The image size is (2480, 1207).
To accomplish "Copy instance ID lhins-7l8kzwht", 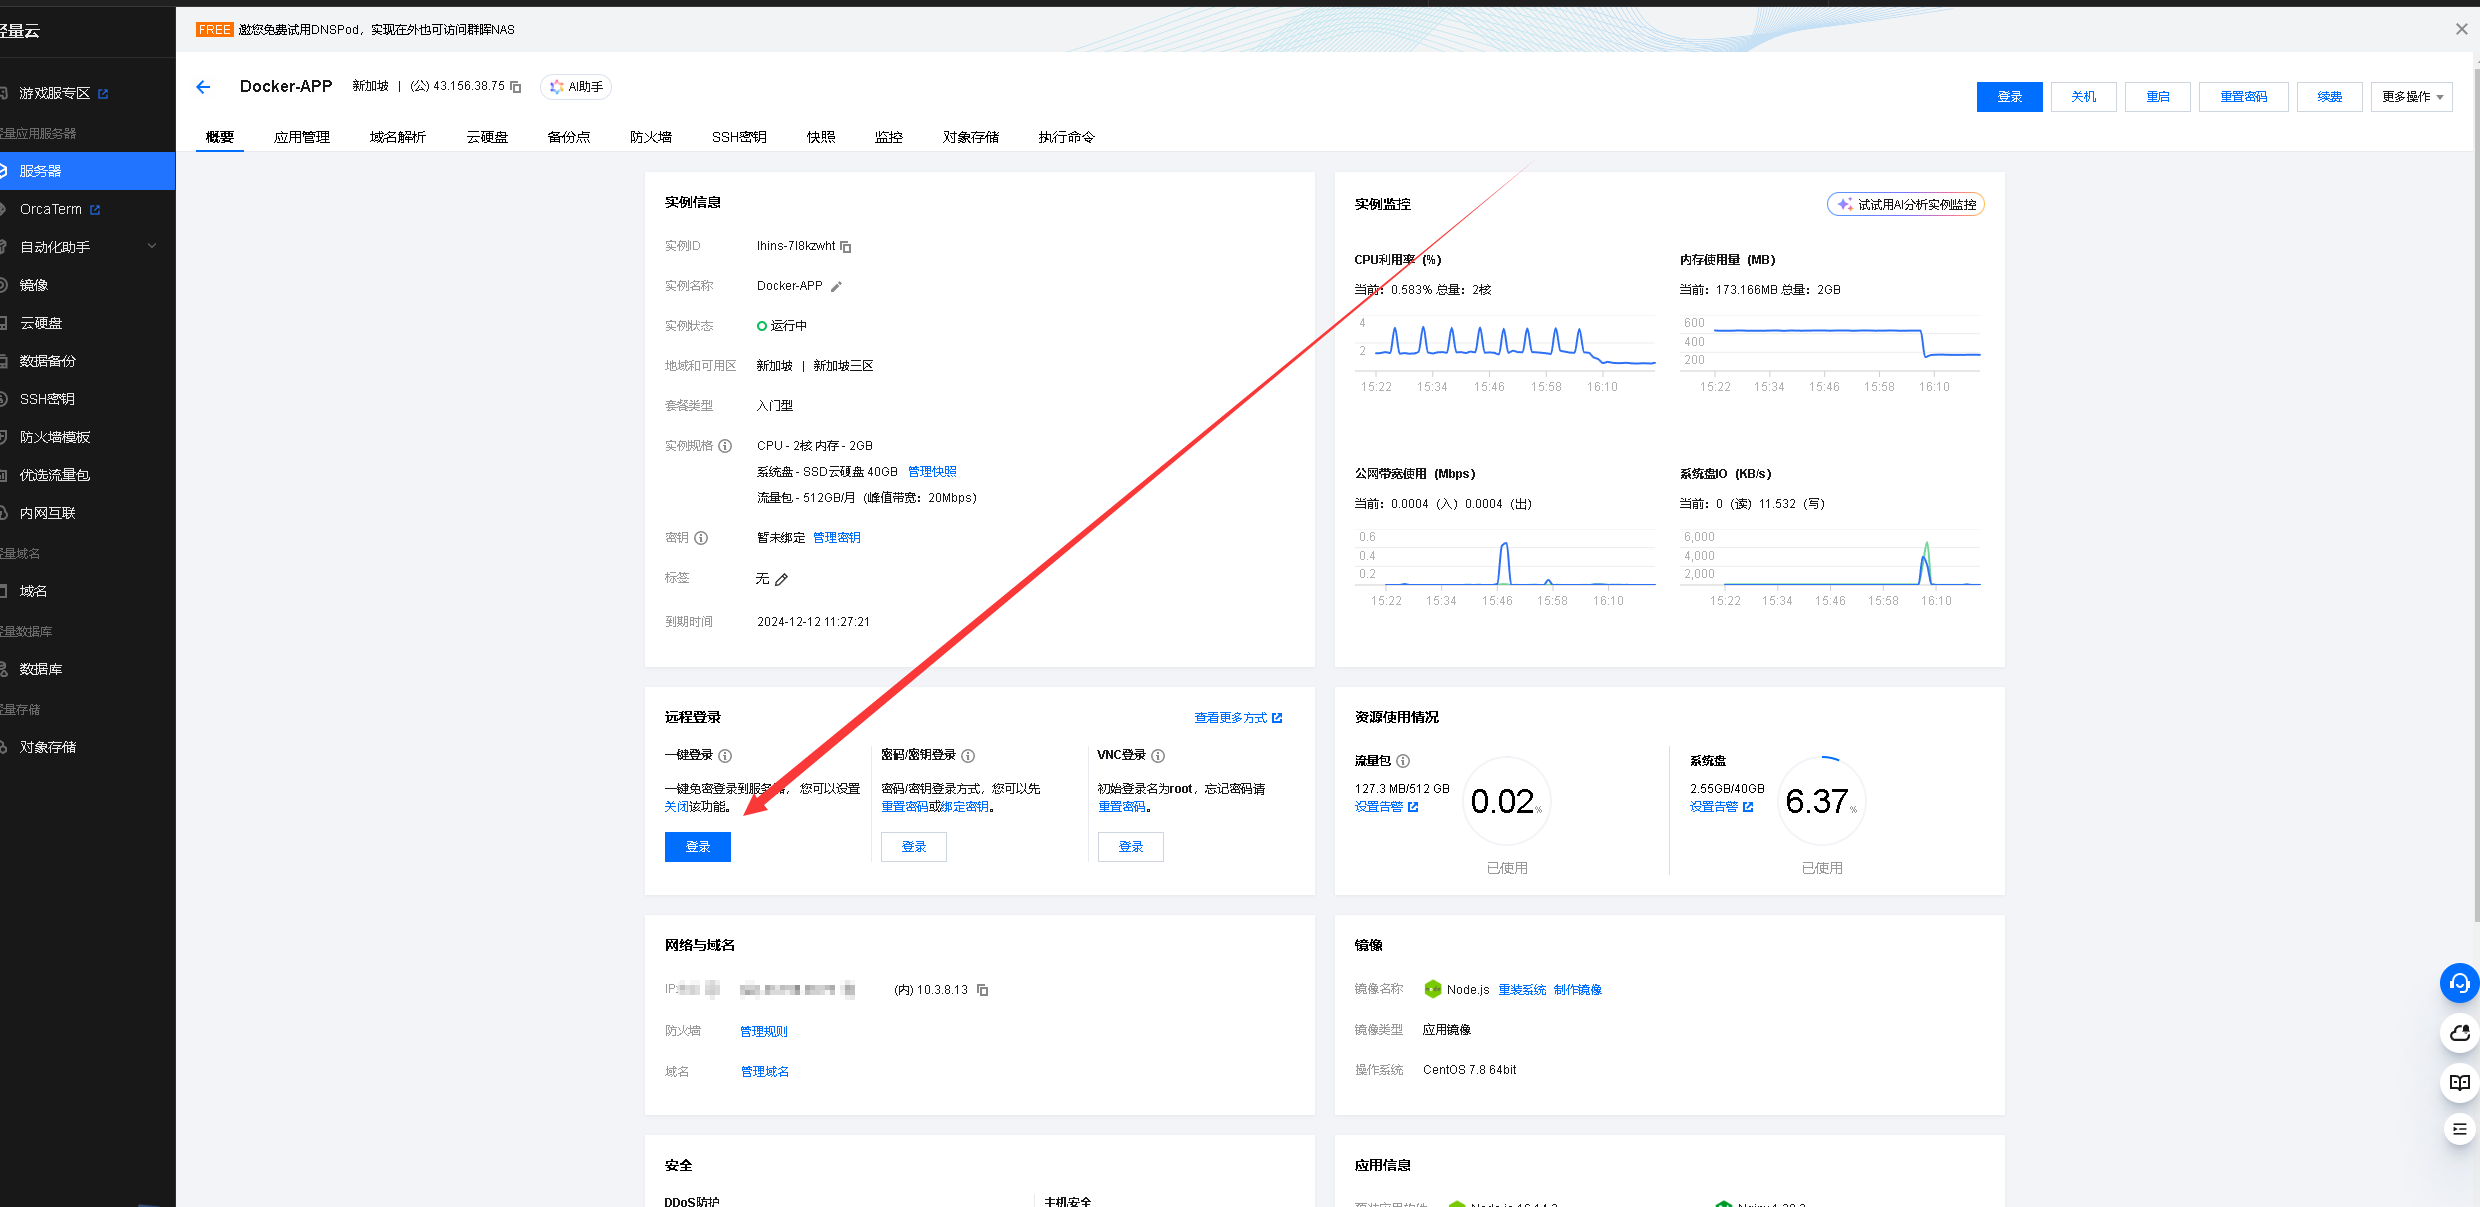I will pyautogui.click(x=846, y=247).
